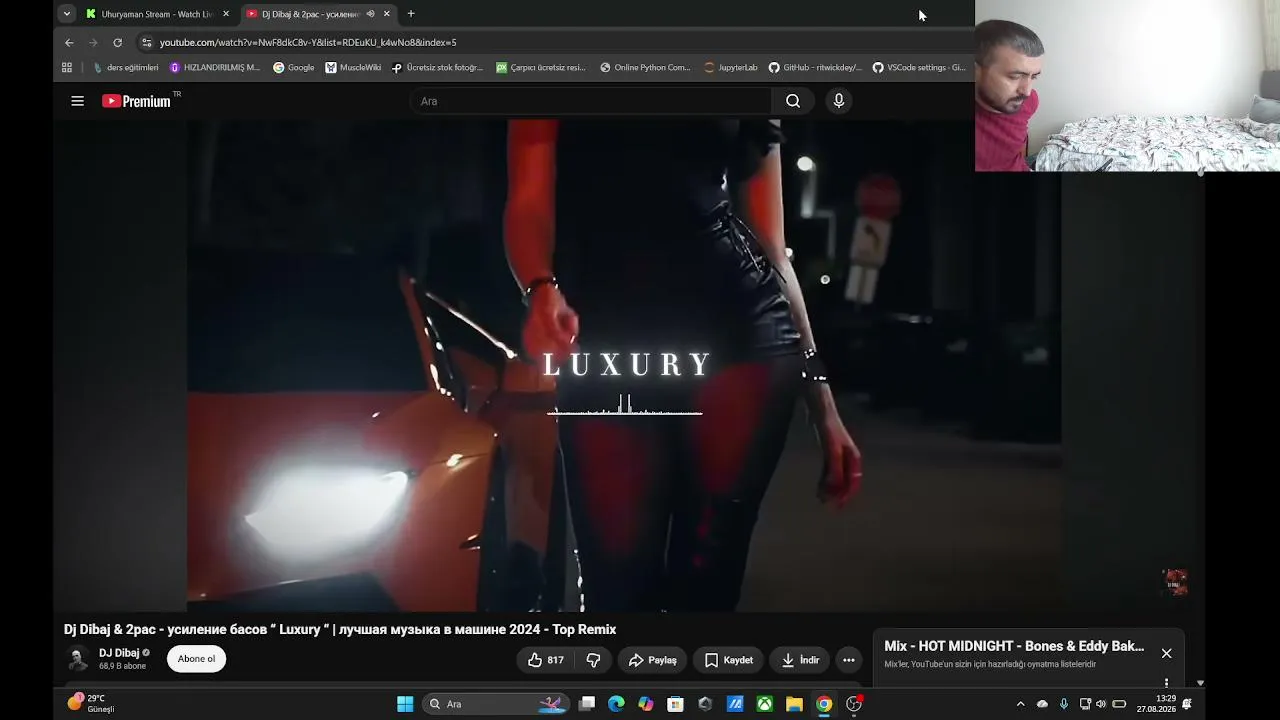This screenshot has height=720, width=1280.
Task: Close the Uhuryaman Stream tab
Action: (226, 14)
